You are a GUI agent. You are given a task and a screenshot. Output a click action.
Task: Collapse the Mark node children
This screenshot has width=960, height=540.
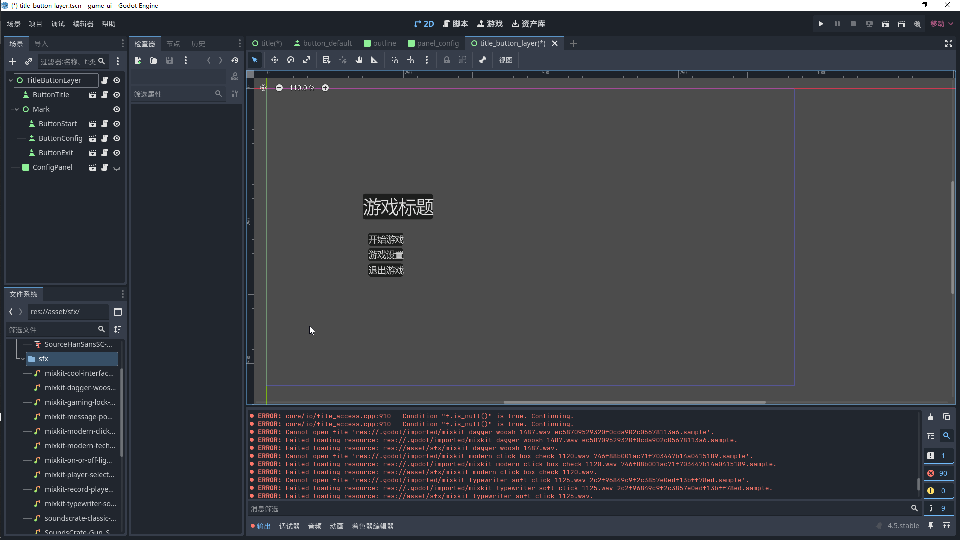(x=17, y=109)
